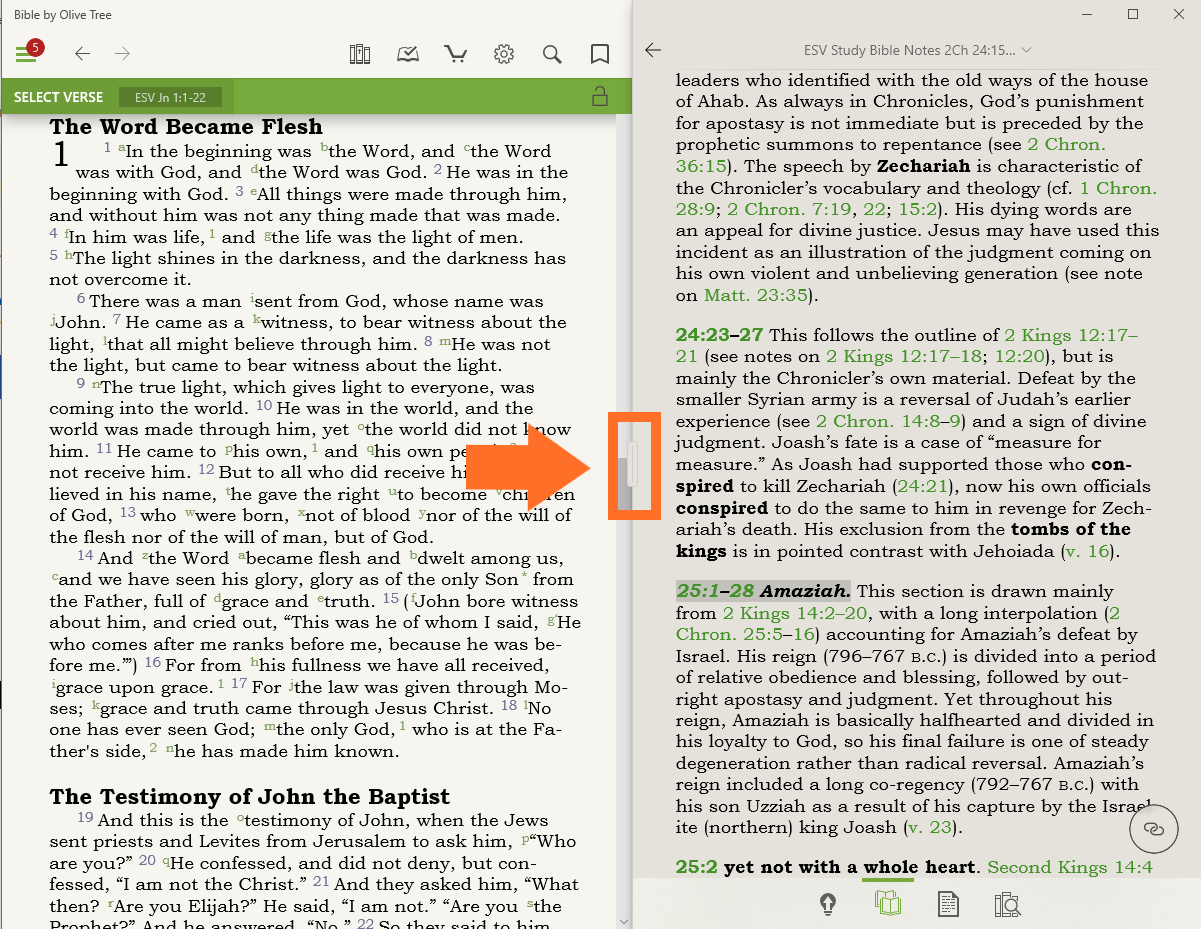Viewport: 1201px width, 929px height.
Task: Open settings gear icon
Action: [504, 54]
